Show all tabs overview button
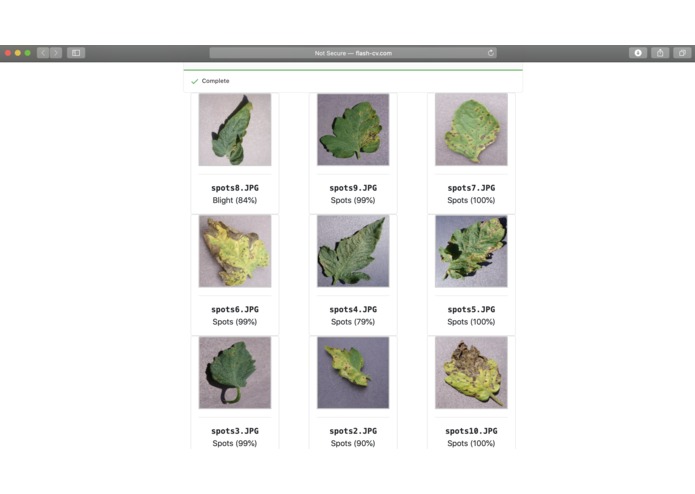This screenshot has width=695, height=494. coord(682,53)
